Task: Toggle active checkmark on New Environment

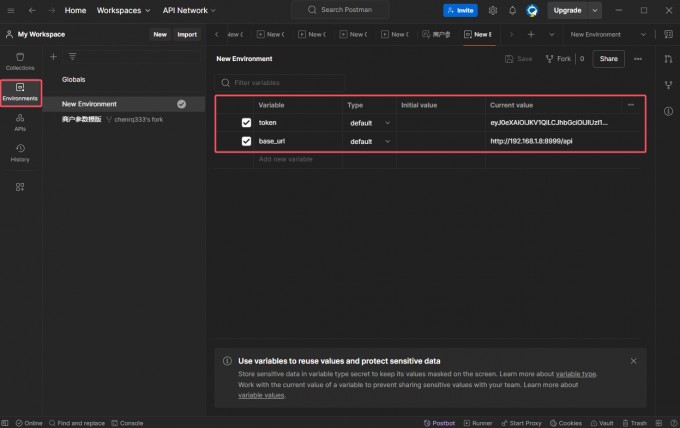Action: click(181, 104)
